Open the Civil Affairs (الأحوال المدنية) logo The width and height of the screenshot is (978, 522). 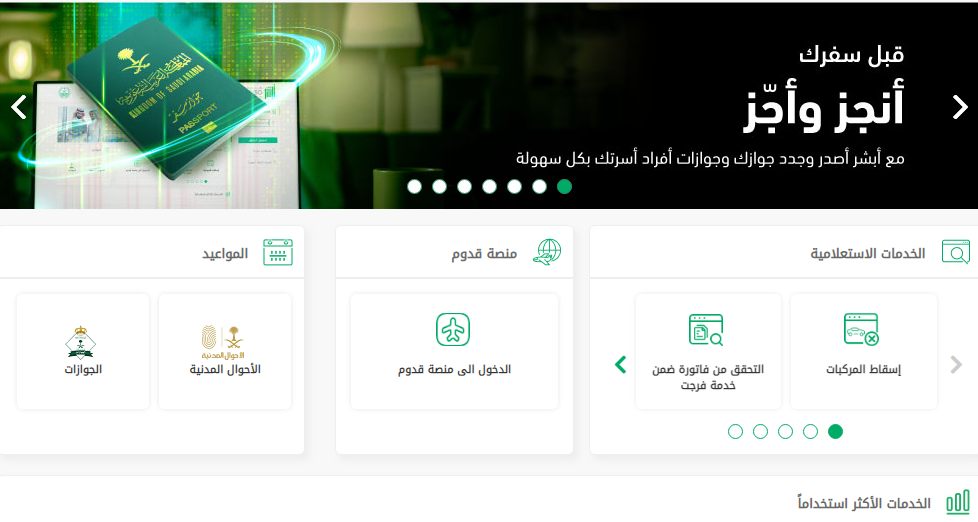pos(223,342)
